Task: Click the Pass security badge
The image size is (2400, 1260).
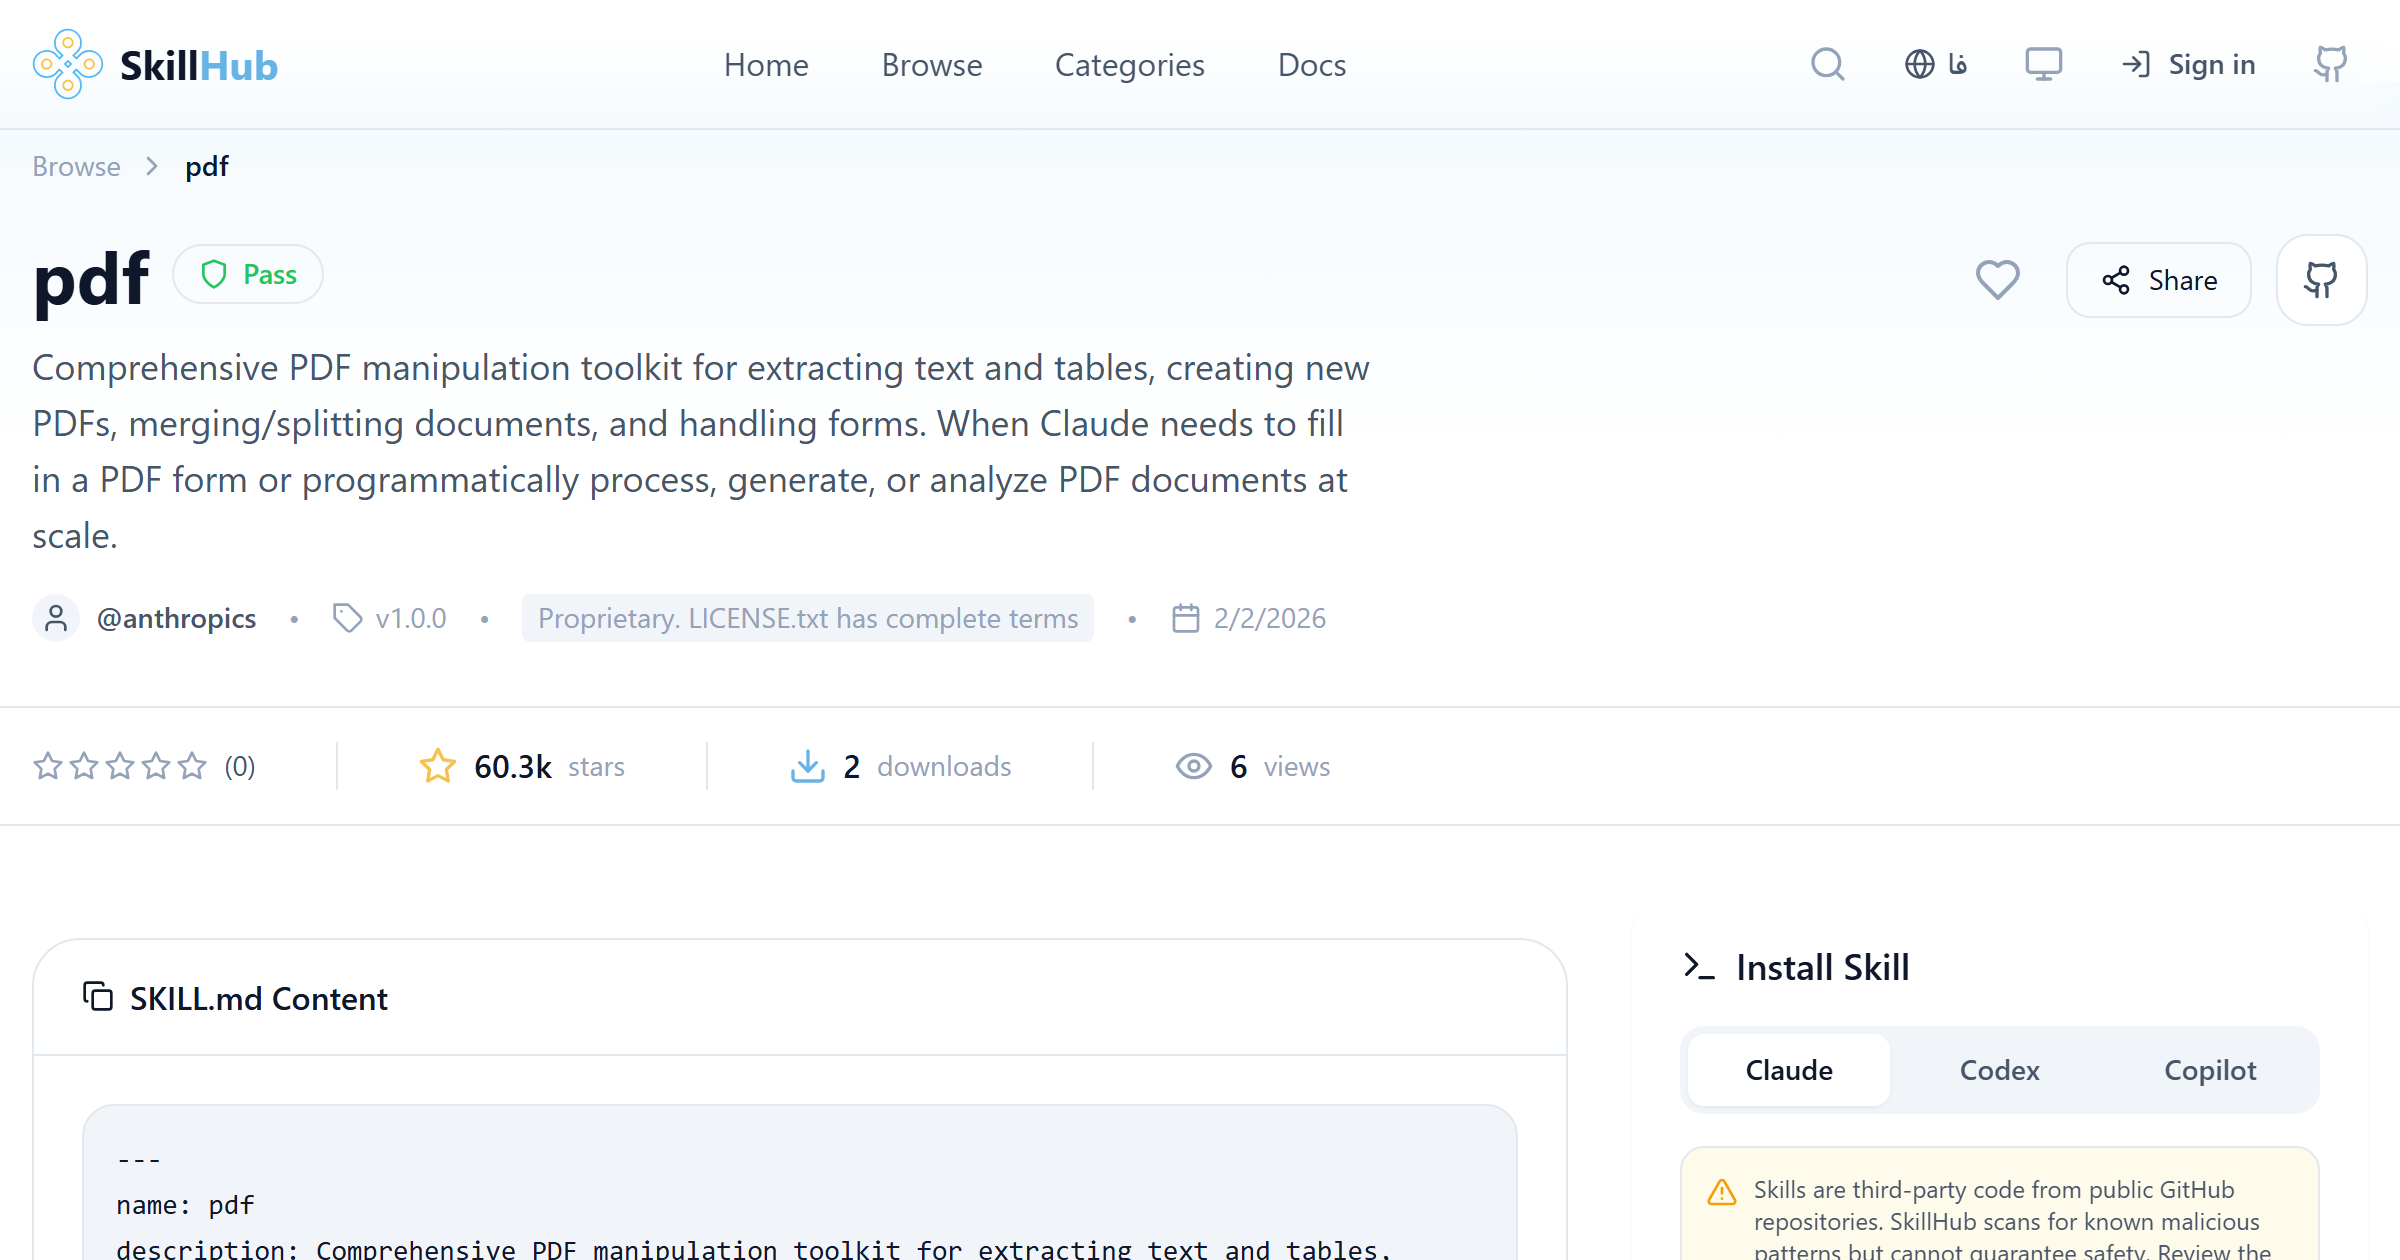Action: (x=248, y=274)
